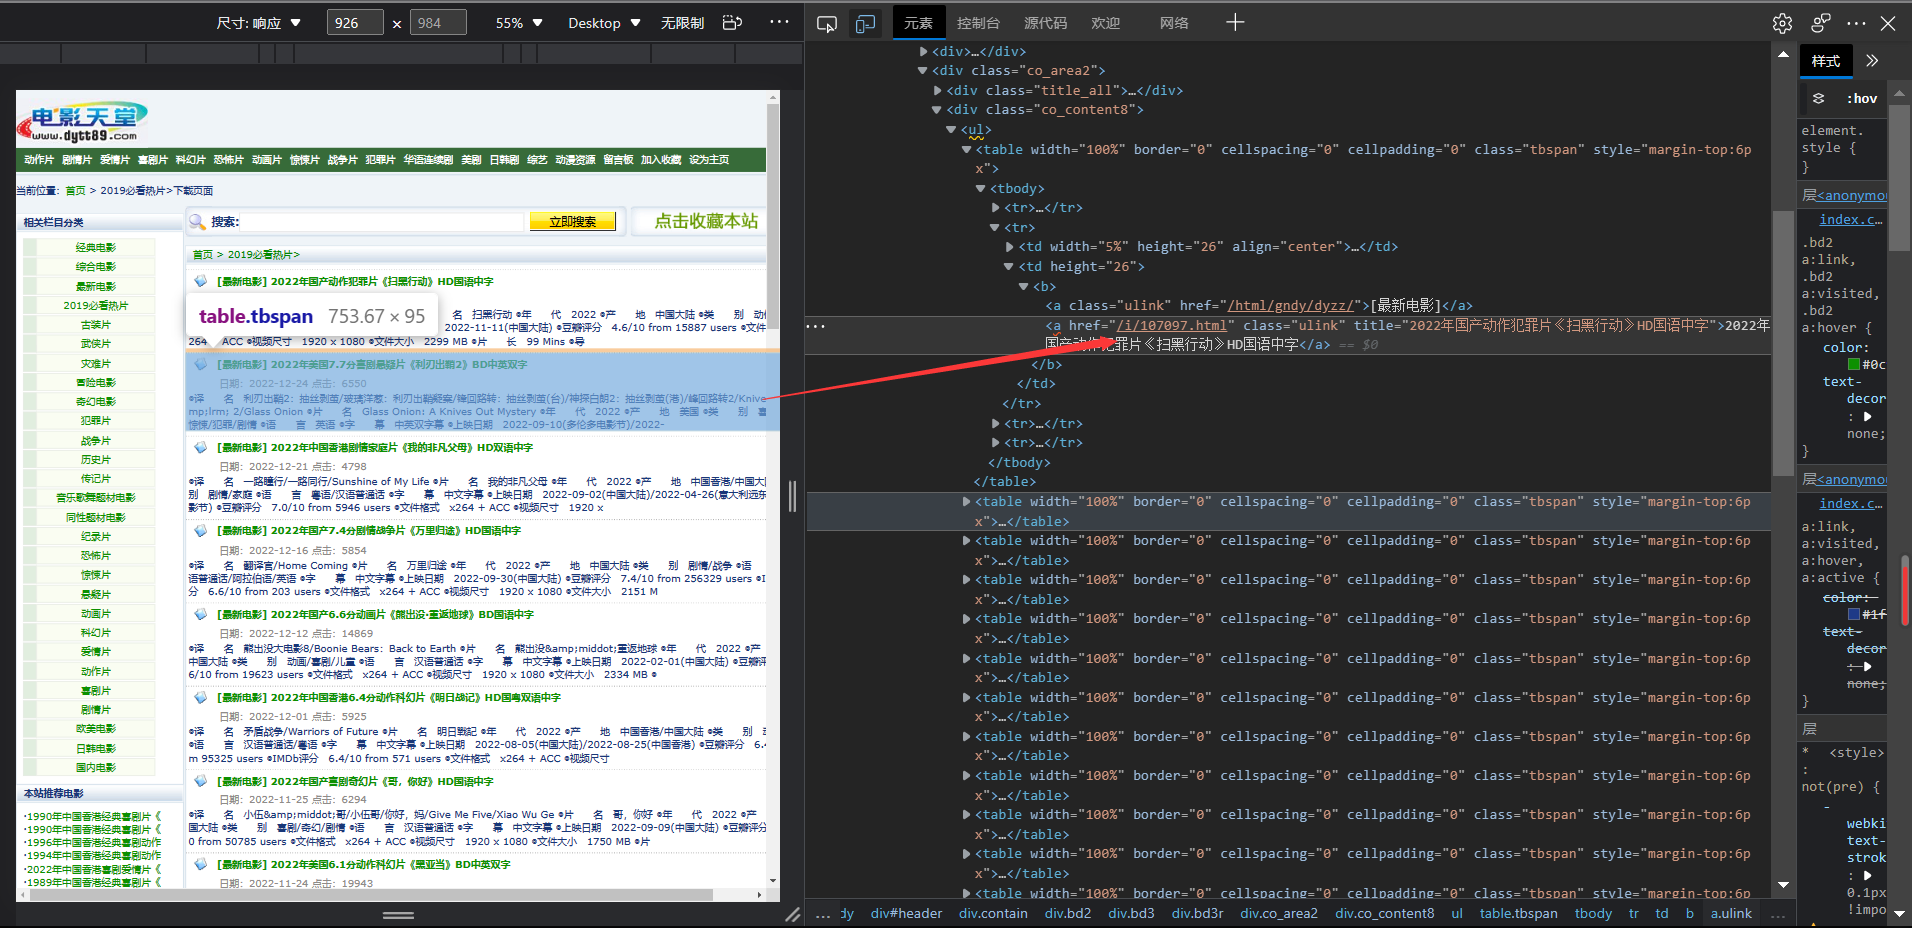The height and width of the screenshot is (928, 1912).
Task: Select table.tbspan in breadcrumb bar
Action: [x=1519, y=914]
